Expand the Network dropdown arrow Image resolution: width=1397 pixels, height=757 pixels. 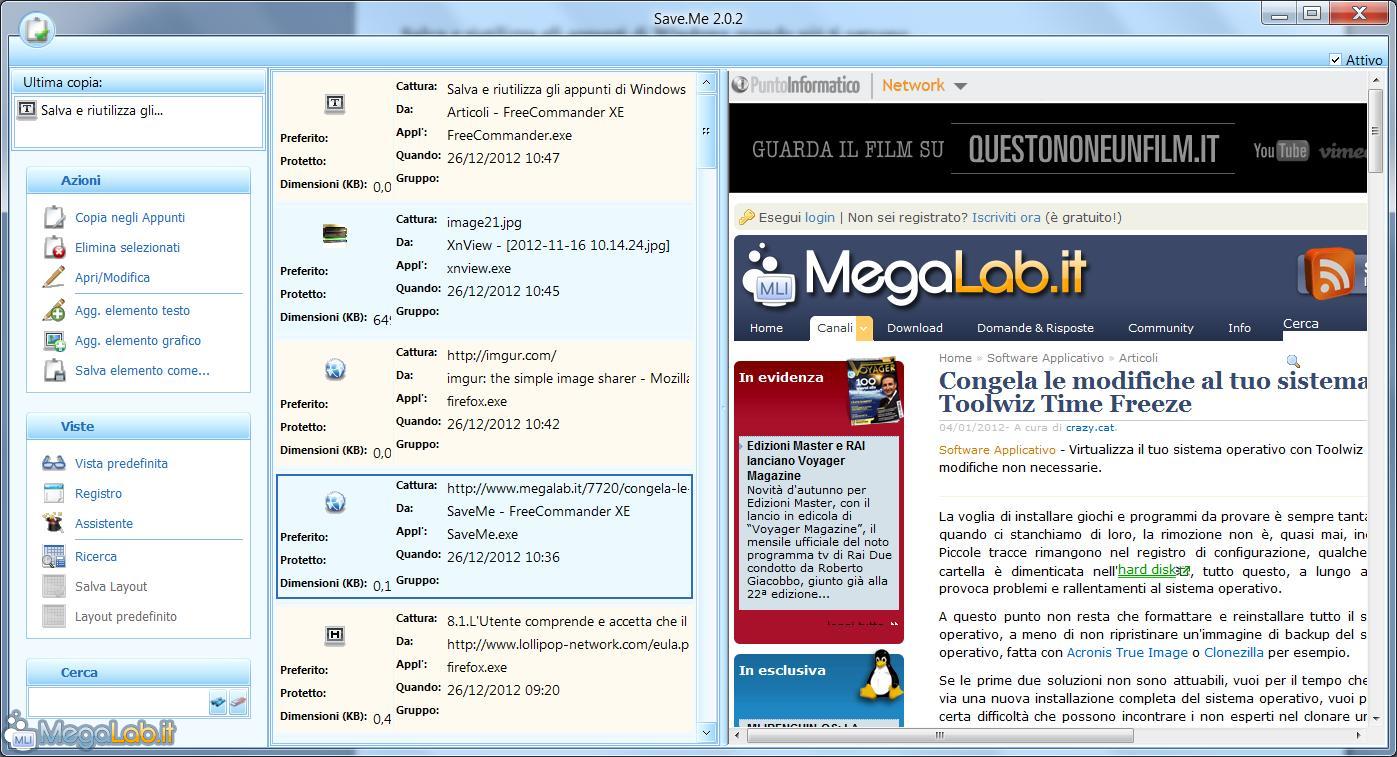coord(960,86)
